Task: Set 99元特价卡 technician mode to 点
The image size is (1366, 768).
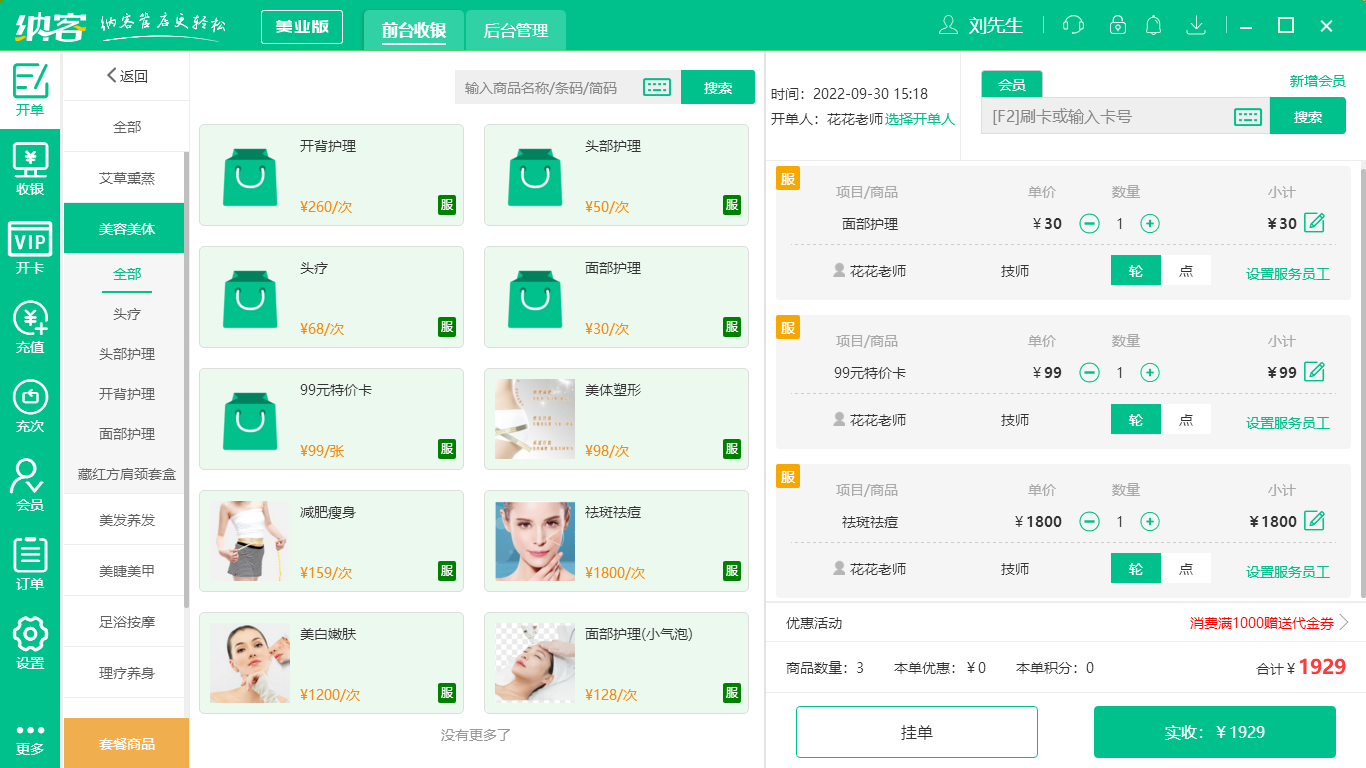Action: pos(1186,419)
